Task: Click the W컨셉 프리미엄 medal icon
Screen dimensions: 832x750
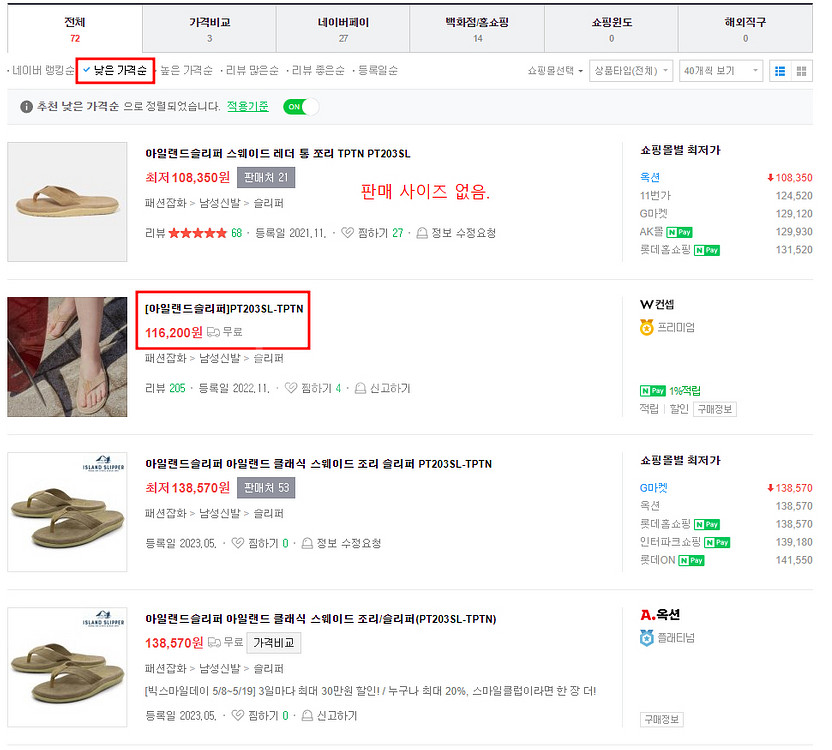Action: point(646,327)
